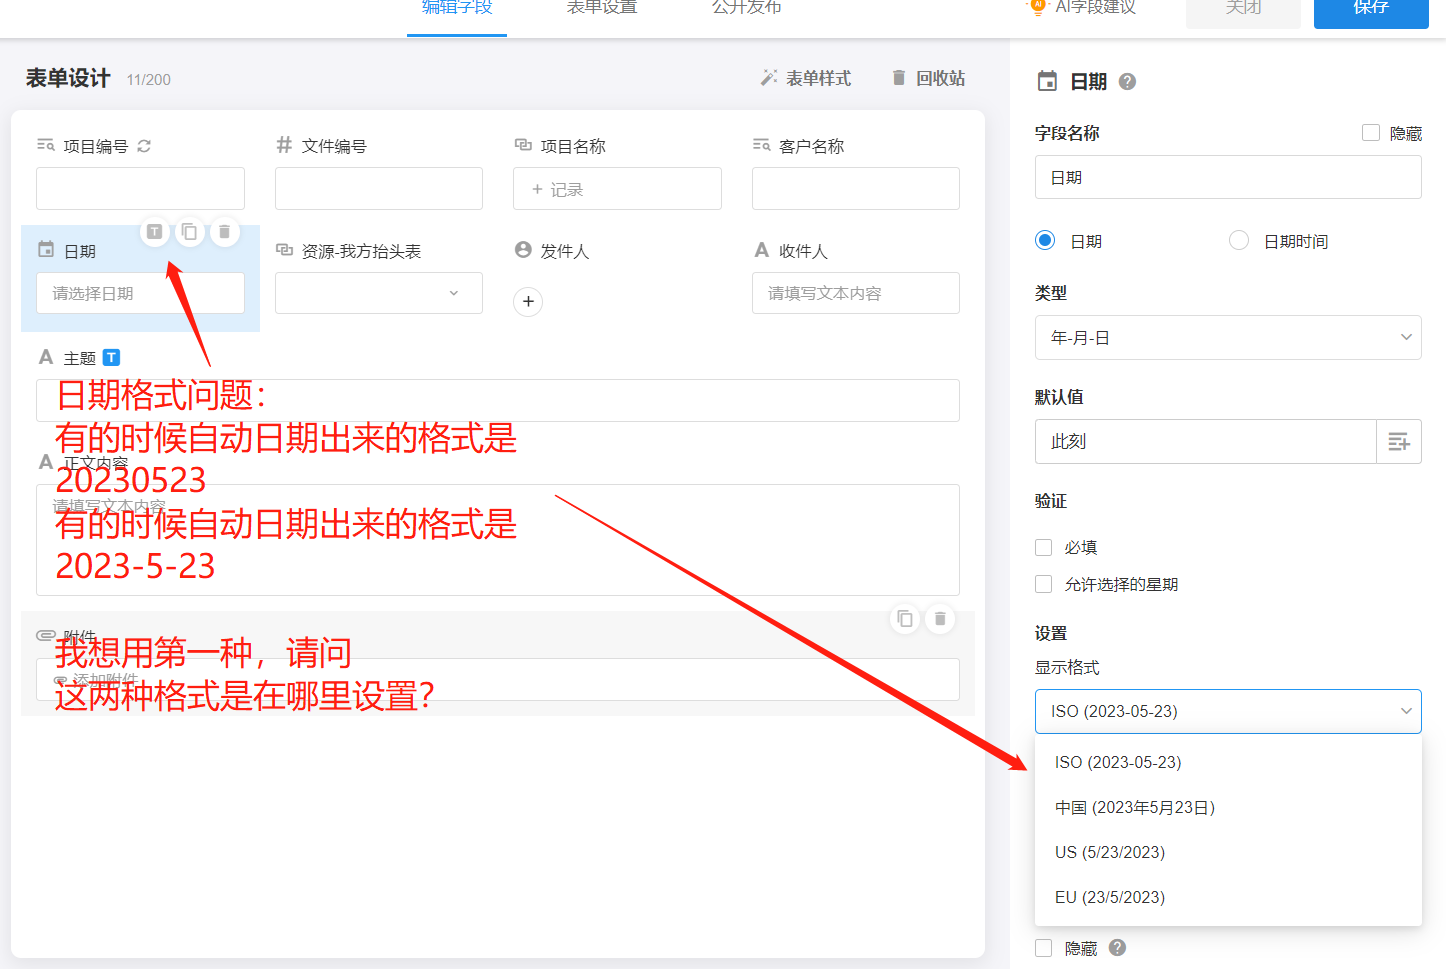Click the 保存 button
Screen dimensions: 1446x969
tap(1371, 10)
